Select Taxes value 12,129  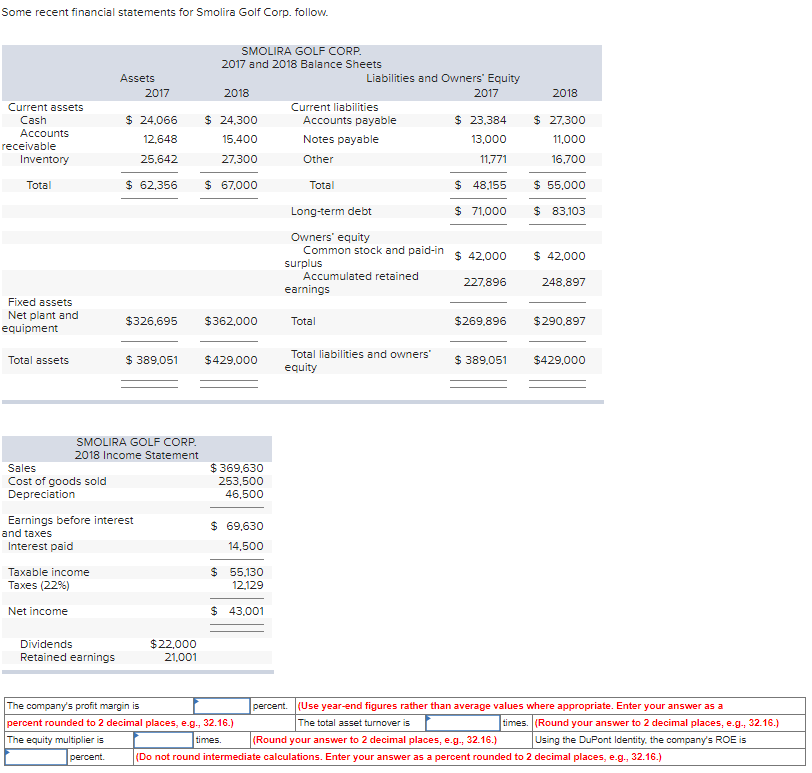point(248,585)
